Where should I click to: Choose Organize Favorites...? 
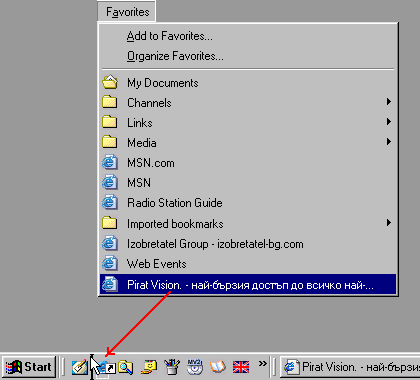click(x=248, y=56)
